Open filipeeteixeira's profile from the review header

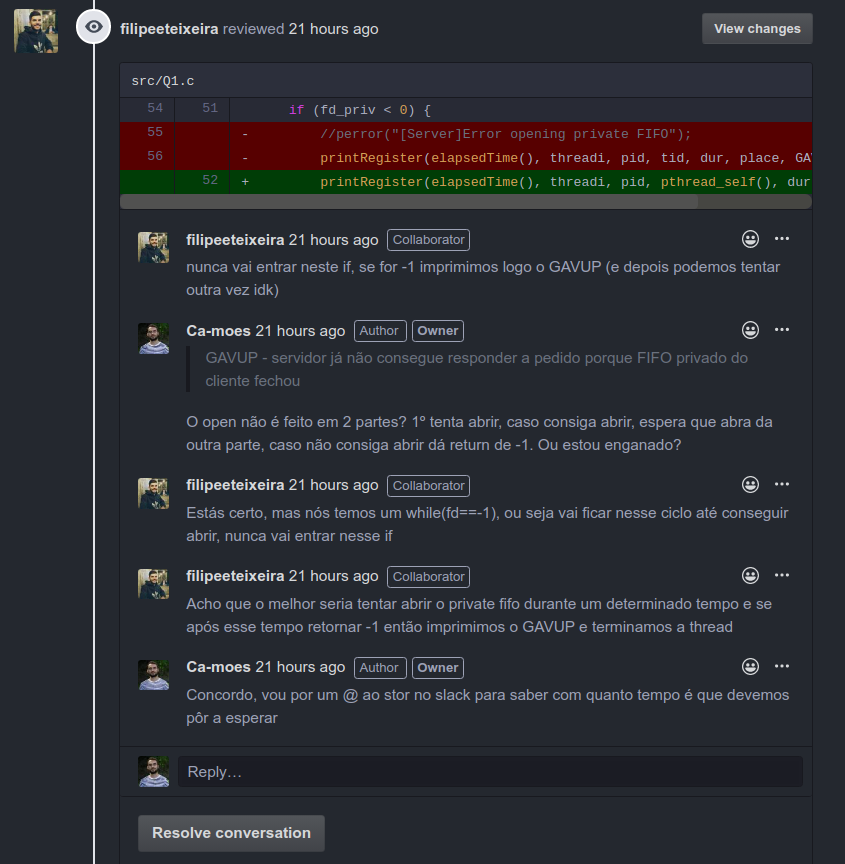170,29
